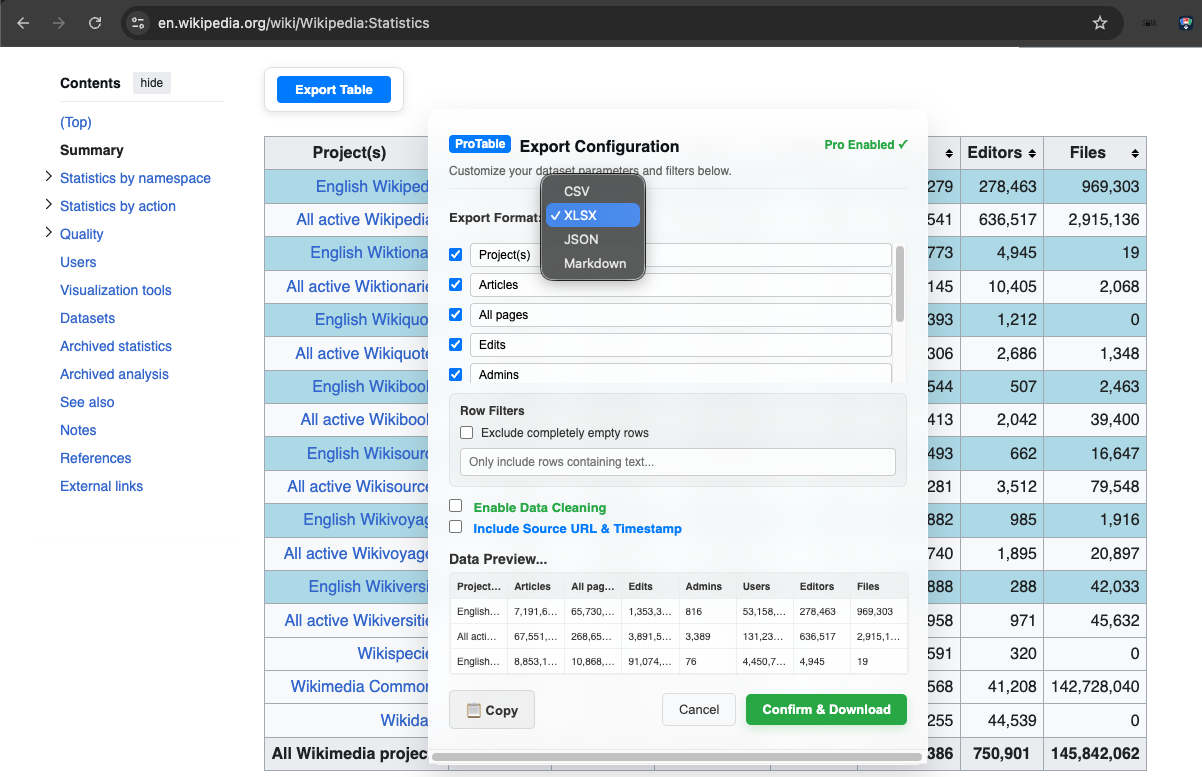1202x777 pixels.
Task: Expand Statistics by namespace section
Action: [48, 177]
